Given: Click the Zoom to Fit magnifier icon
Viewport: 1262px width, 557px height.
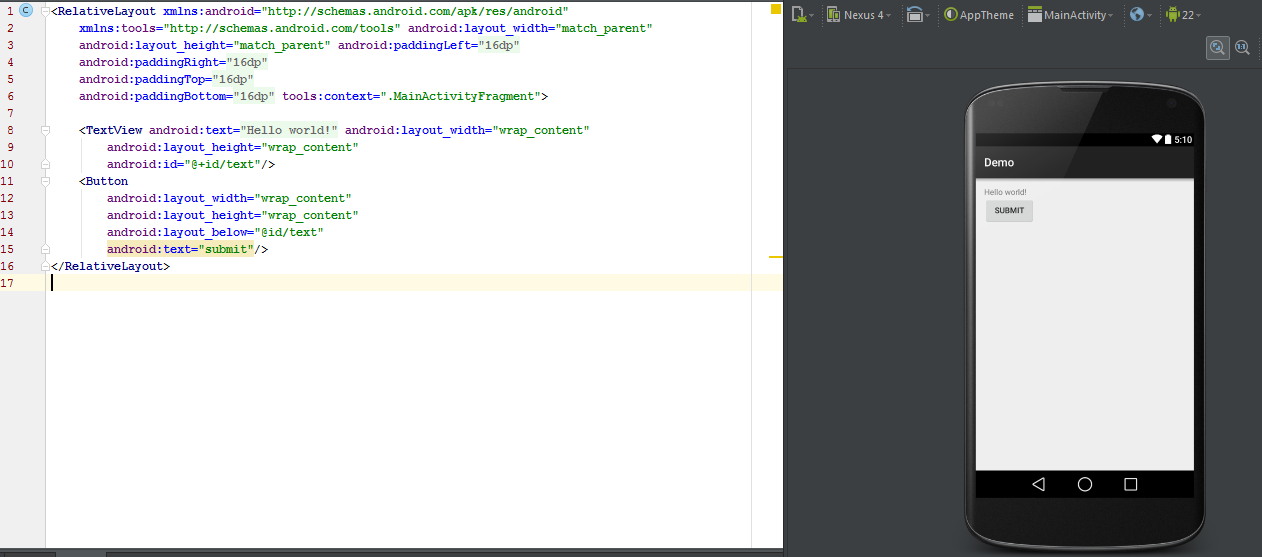Looking at the screenshot, I should click(1217, 47).
